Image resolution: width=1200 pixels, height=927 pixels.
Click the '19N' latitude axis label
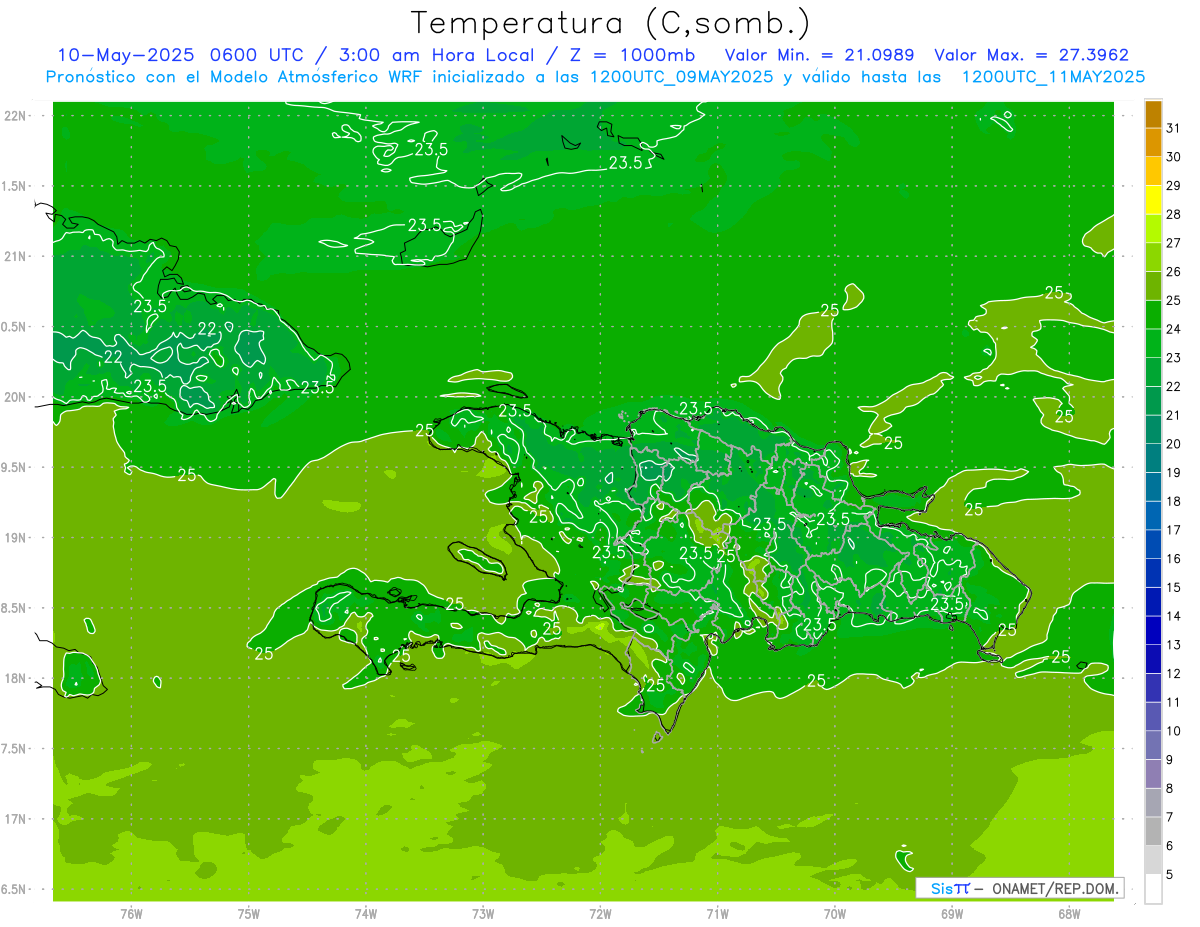tap(16, 538)
